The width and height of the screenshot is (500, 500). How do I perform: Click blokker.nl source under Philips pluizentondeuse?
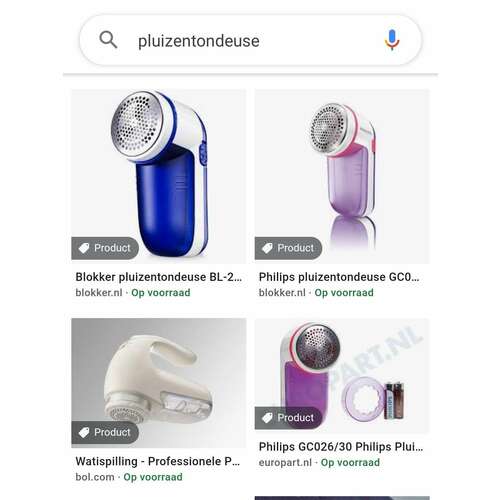[x=282, y=293]
